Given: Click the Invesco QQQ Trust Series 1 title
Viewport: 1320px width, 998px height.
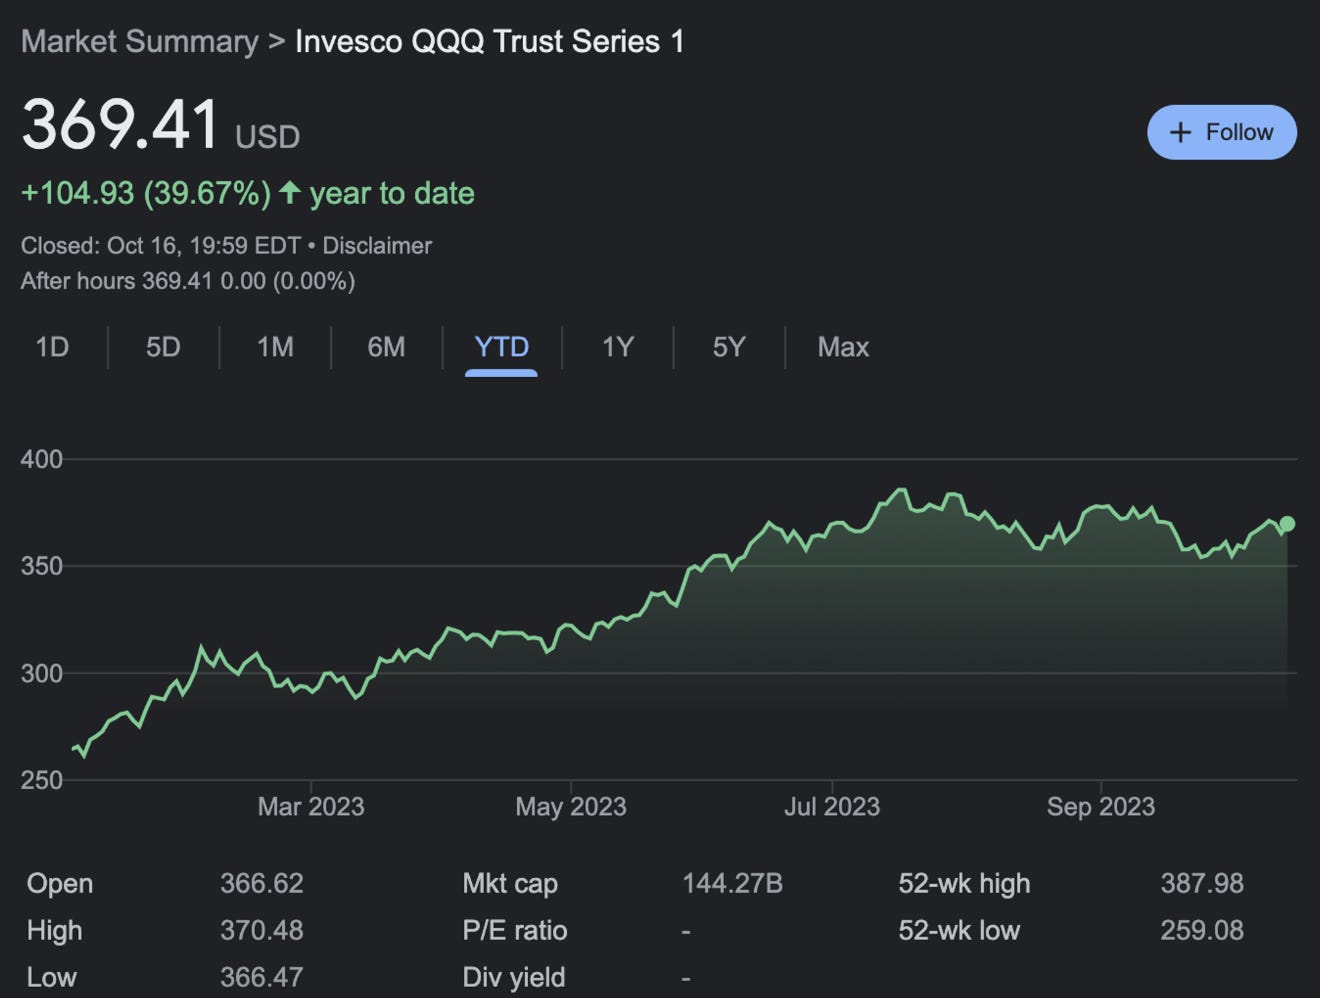Looking at the screenshot, I should coord(490,42).
